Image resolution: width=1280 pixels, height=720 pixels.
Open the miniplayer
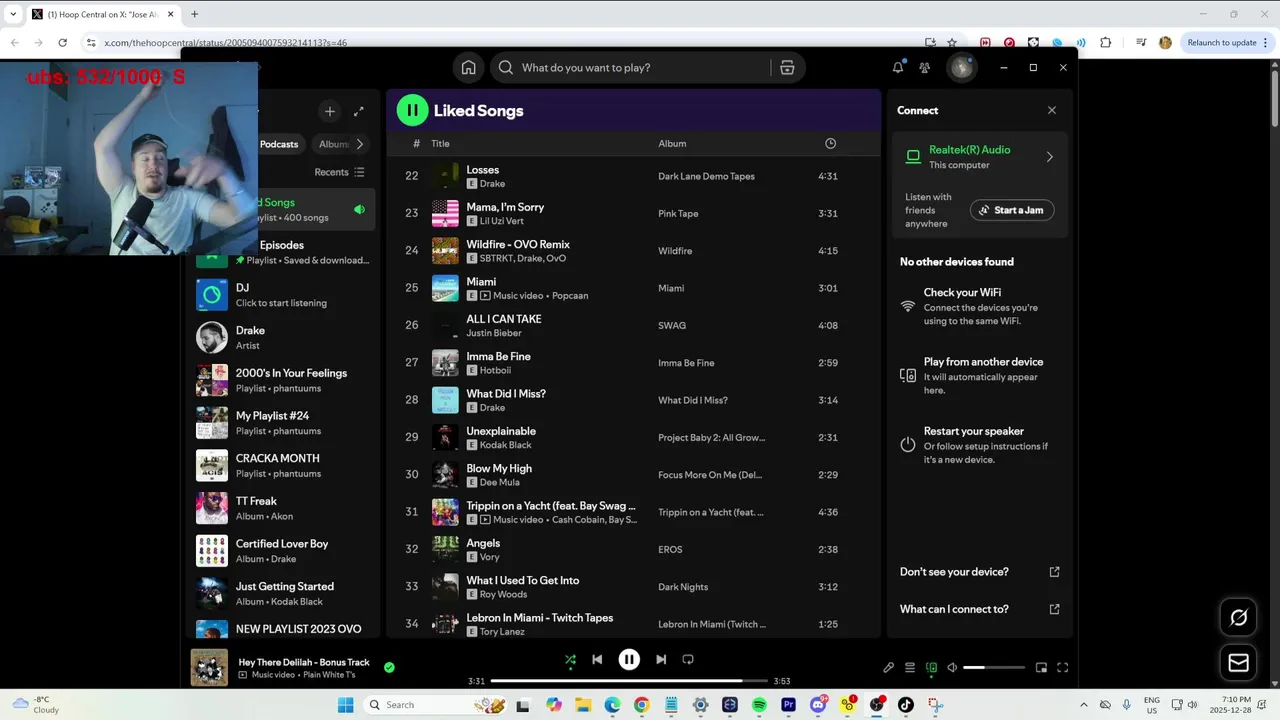[x=1041, y=667]
